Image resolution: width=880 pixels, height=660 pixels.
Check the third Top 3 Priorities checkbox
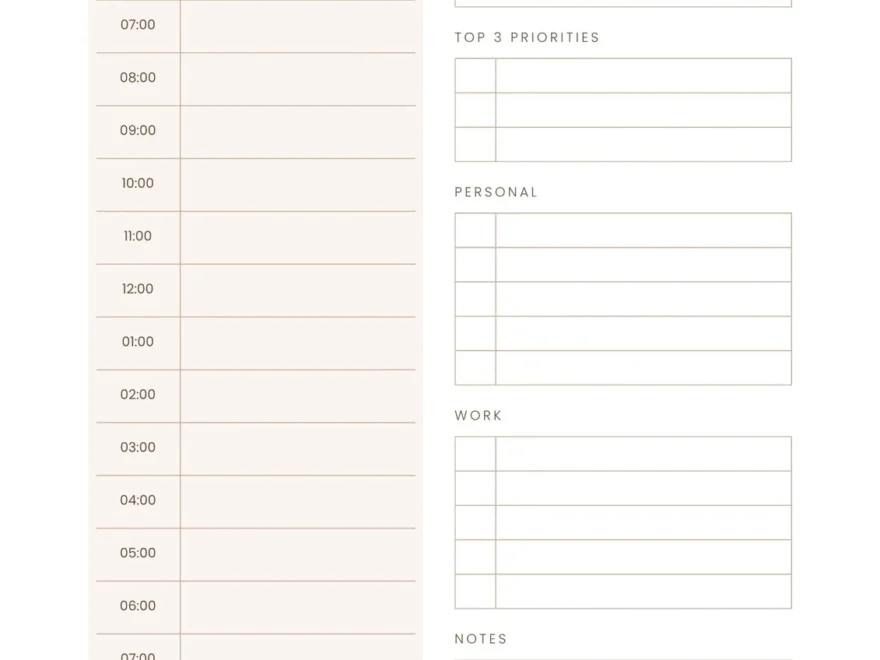tap(475, 144)
